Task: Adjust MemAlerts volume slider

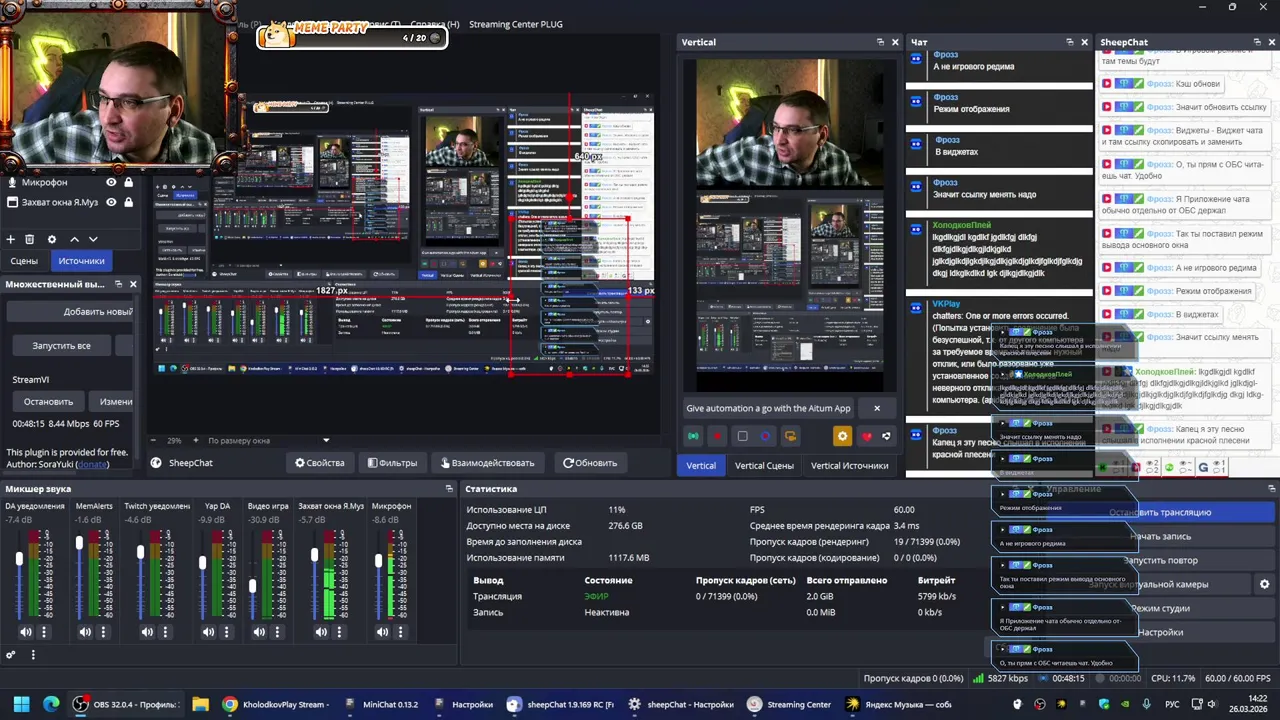Action: click(79, 545)
